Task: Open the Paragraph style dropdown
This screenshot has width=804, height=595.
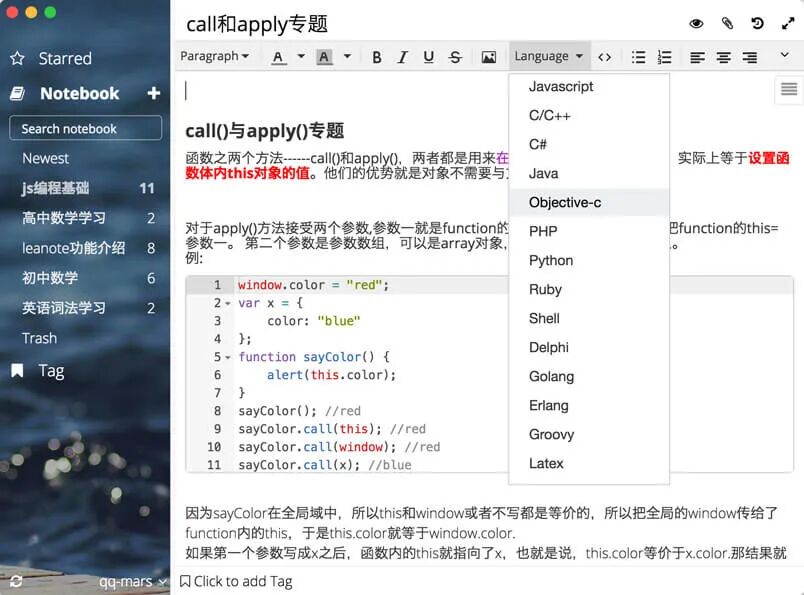Action: tap(214, 56)
